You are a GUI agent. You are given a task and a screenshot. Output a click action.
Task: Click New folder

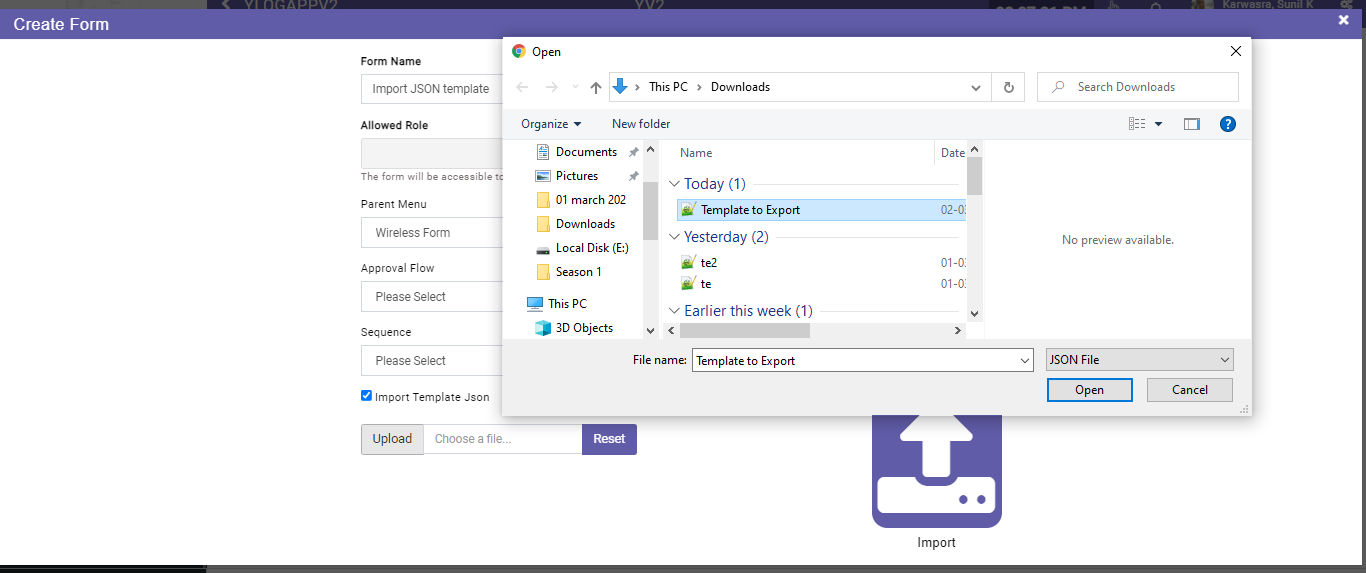[641, 124]
